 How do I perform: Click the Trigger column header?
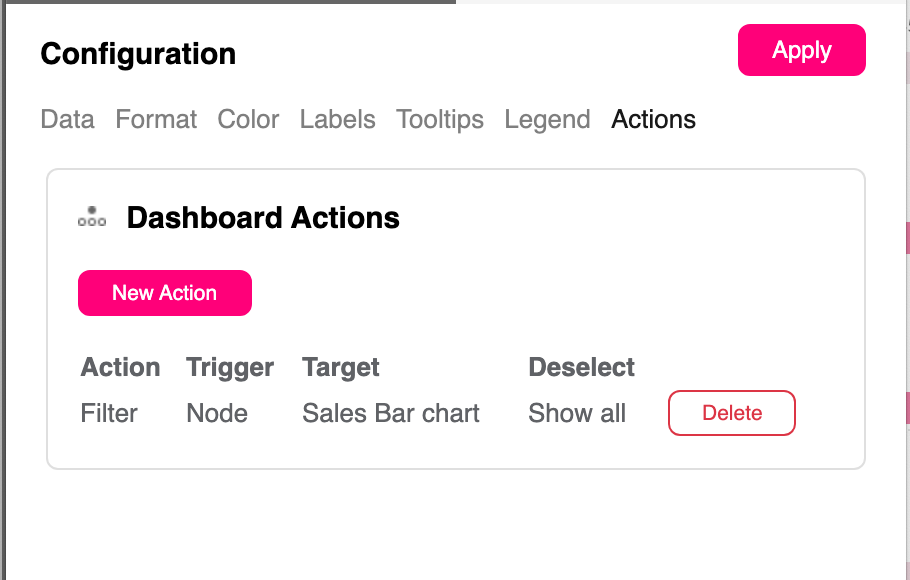click(230, 367)
